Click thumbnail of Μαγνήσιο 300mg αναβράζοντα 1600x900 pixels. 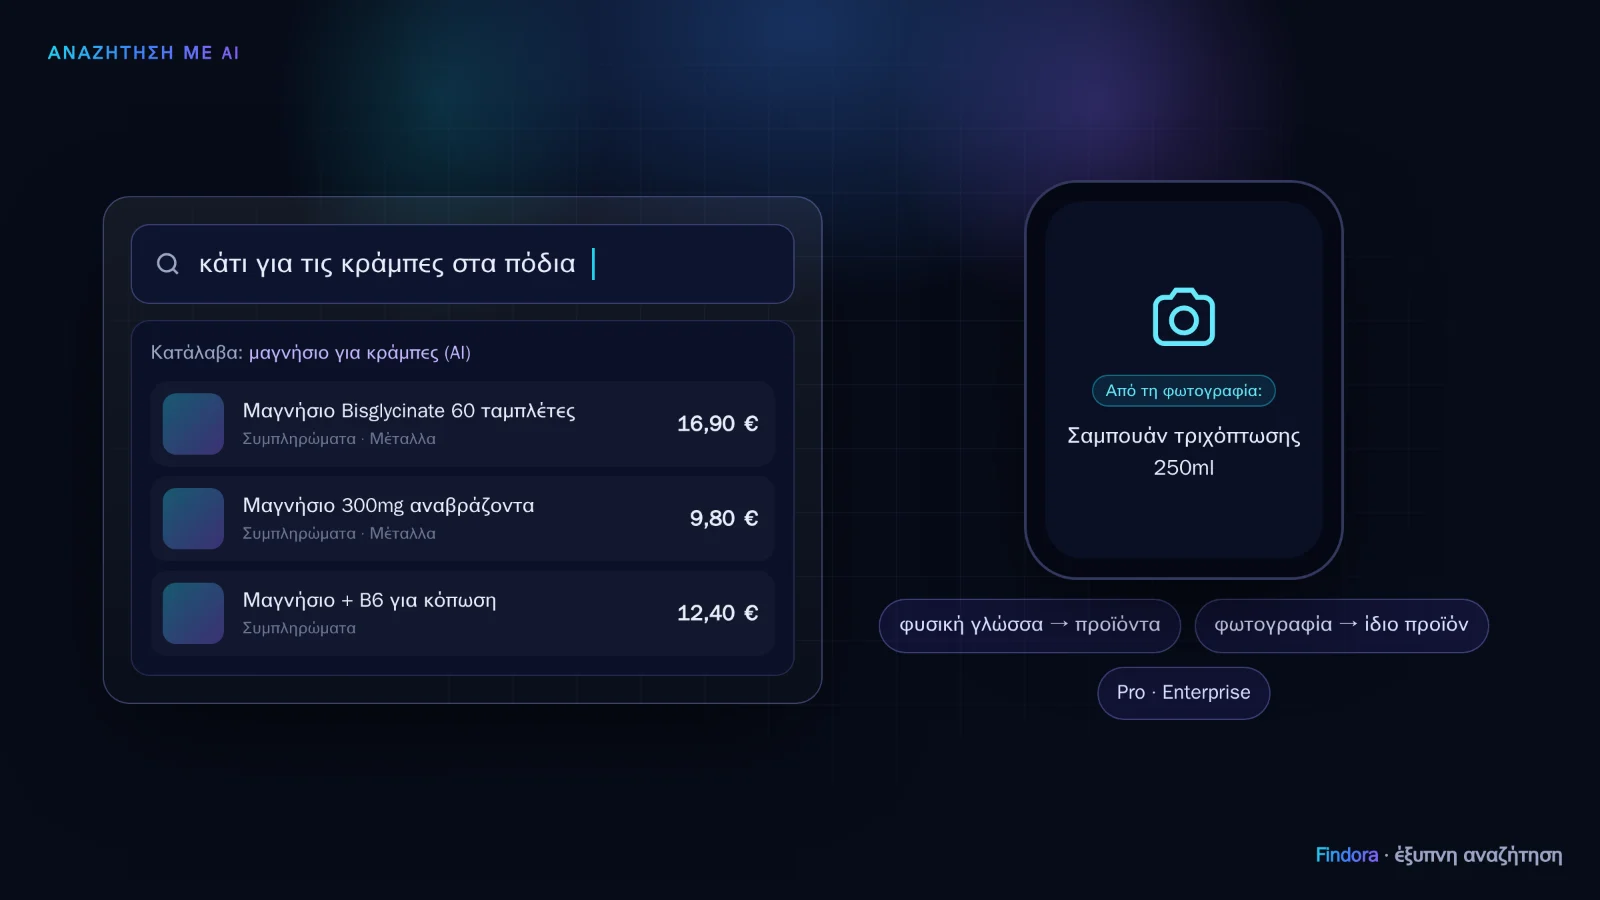pyautogui.click(x=193, y=519)
